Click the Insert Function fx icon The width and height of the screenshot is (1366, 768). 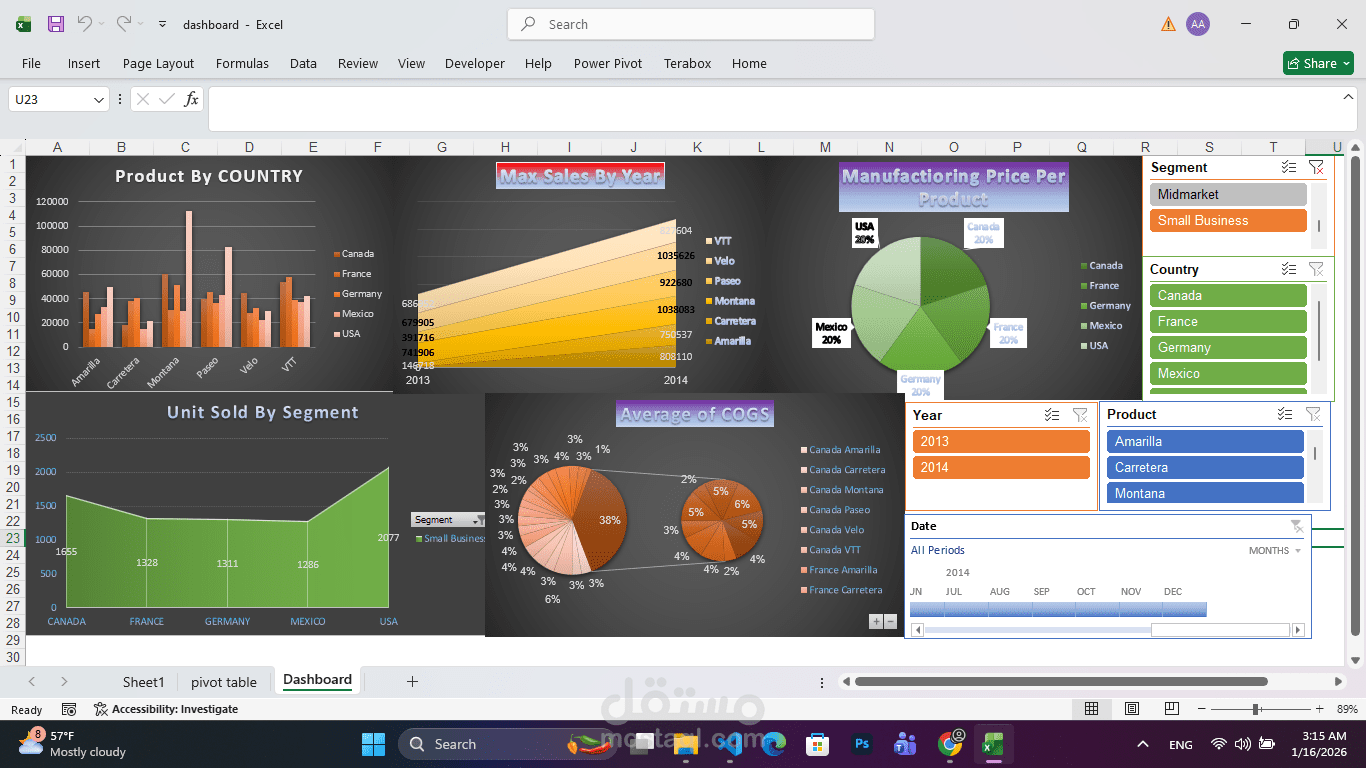[x=190, y=99]
